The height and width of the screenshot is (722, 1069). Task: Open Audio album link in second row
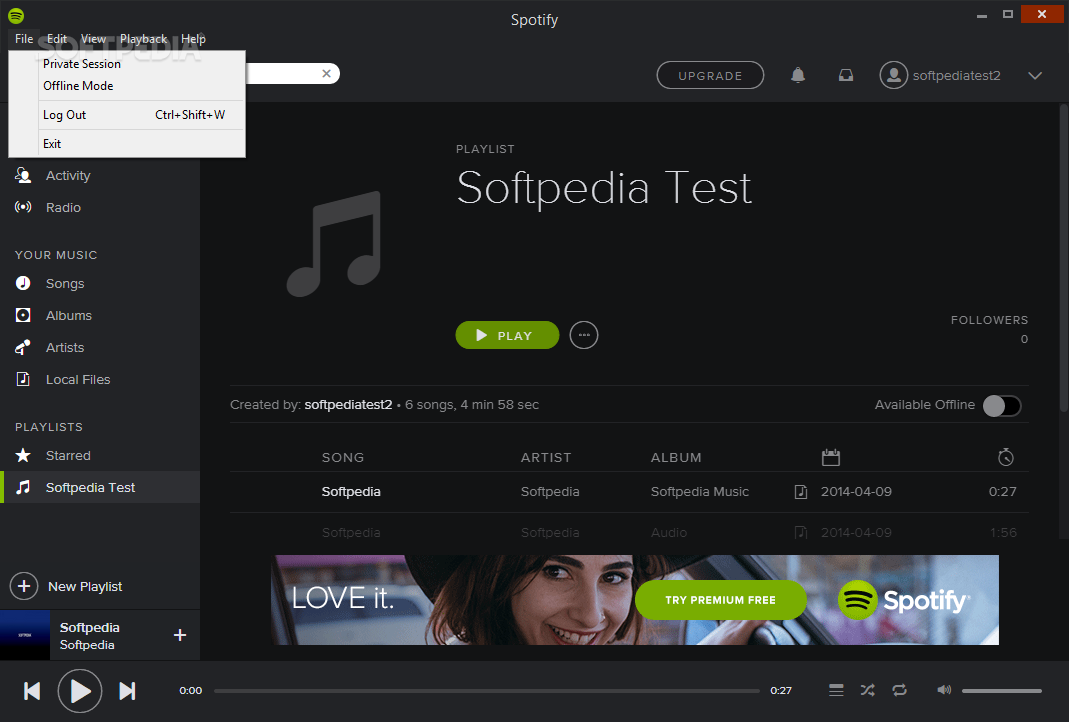[668, 532]
